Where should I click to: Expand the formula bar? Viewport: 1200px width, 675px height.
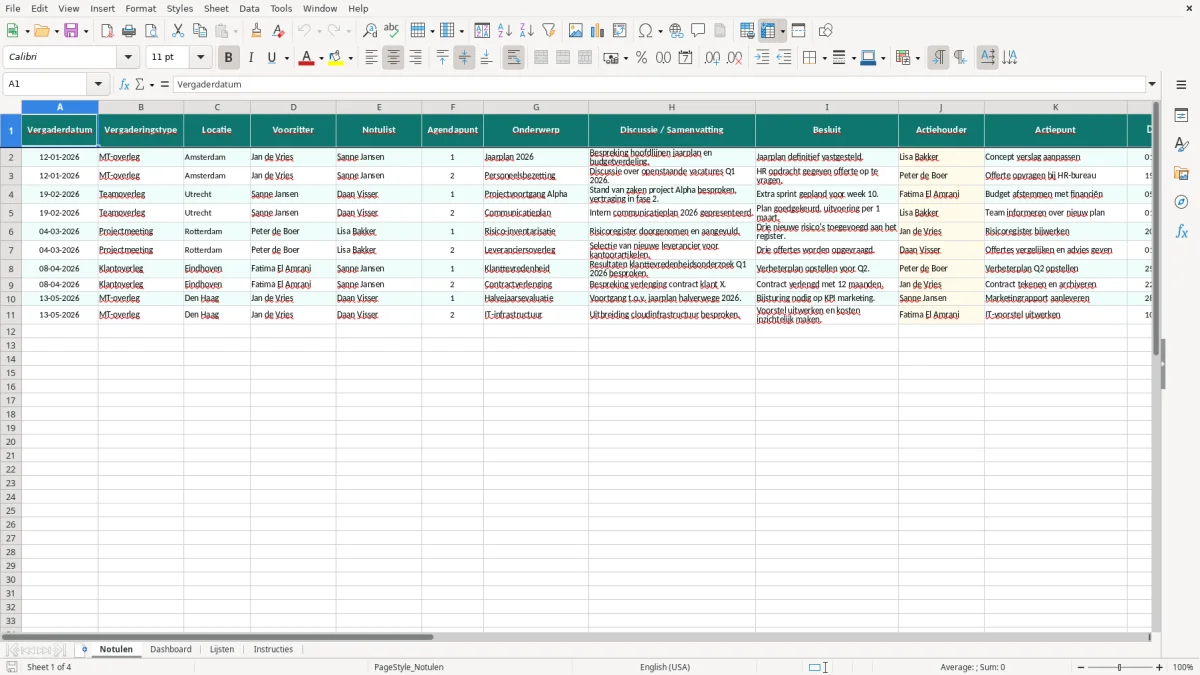(x=1152, y=85)
